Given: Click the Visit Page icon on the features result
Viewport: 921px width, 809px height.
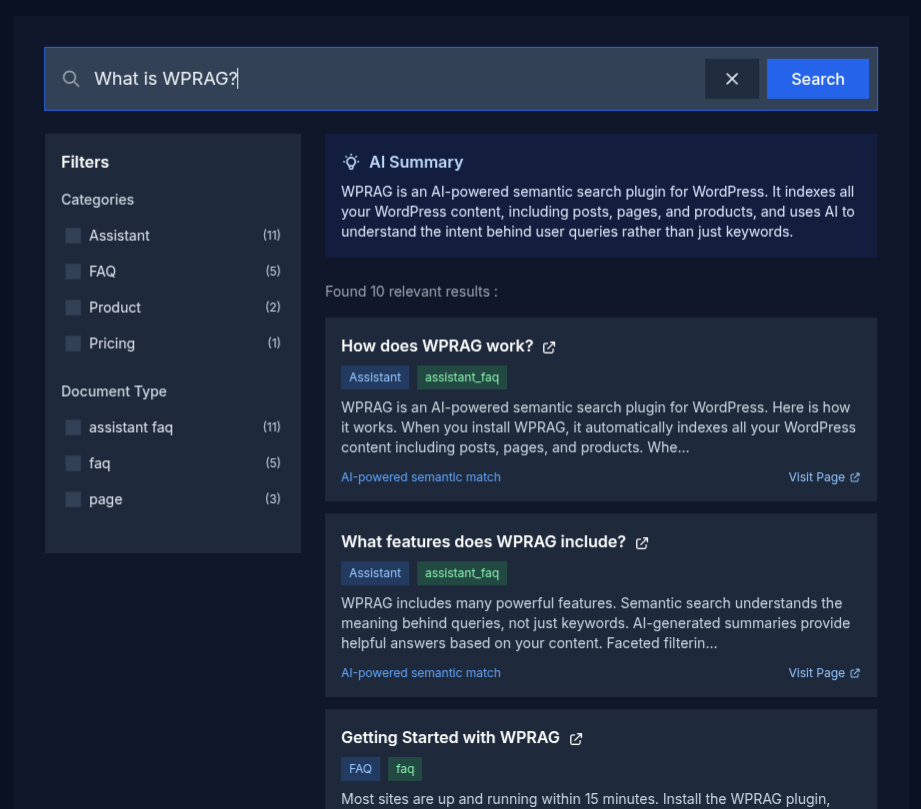Looking at the screenshot, I should pyautogui.click(x=857, y=673).
